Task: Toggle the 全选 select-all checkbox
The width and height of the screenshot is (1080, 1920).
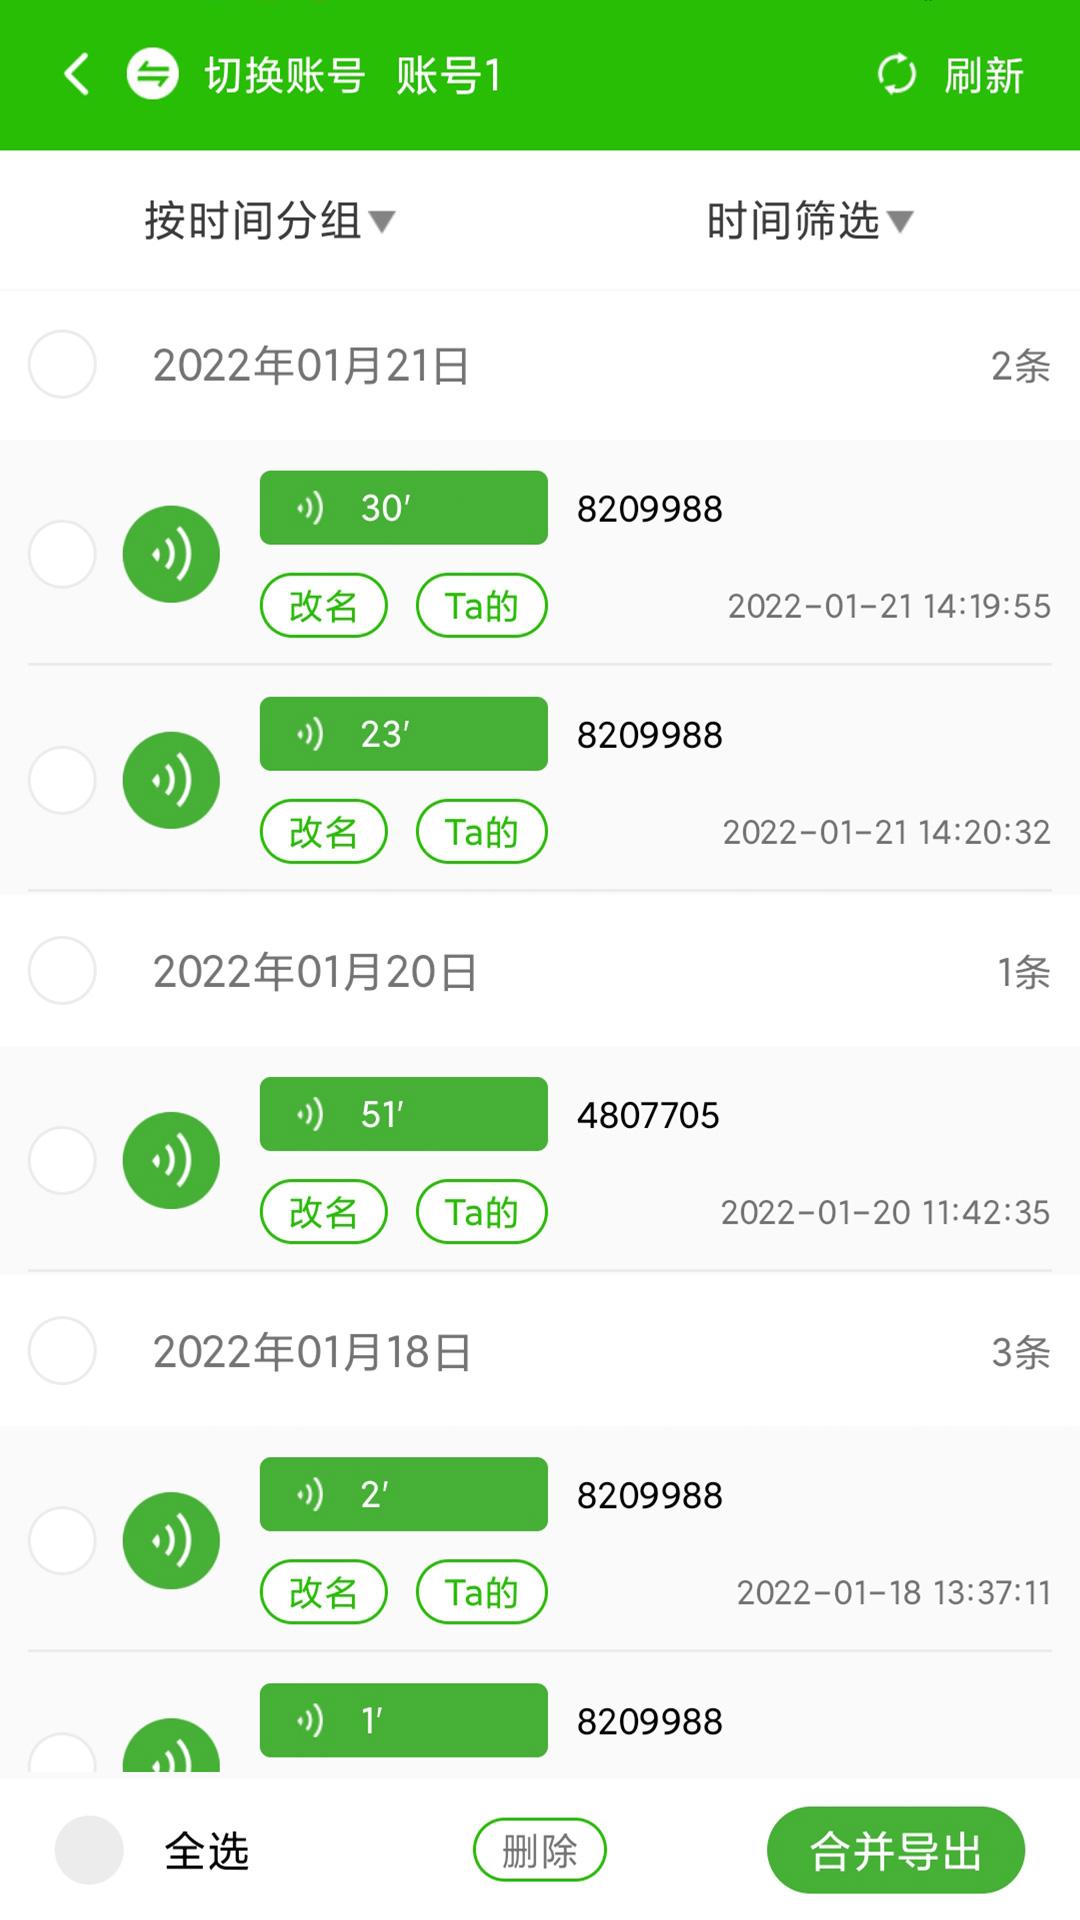Action: [x=89, y=1850]
